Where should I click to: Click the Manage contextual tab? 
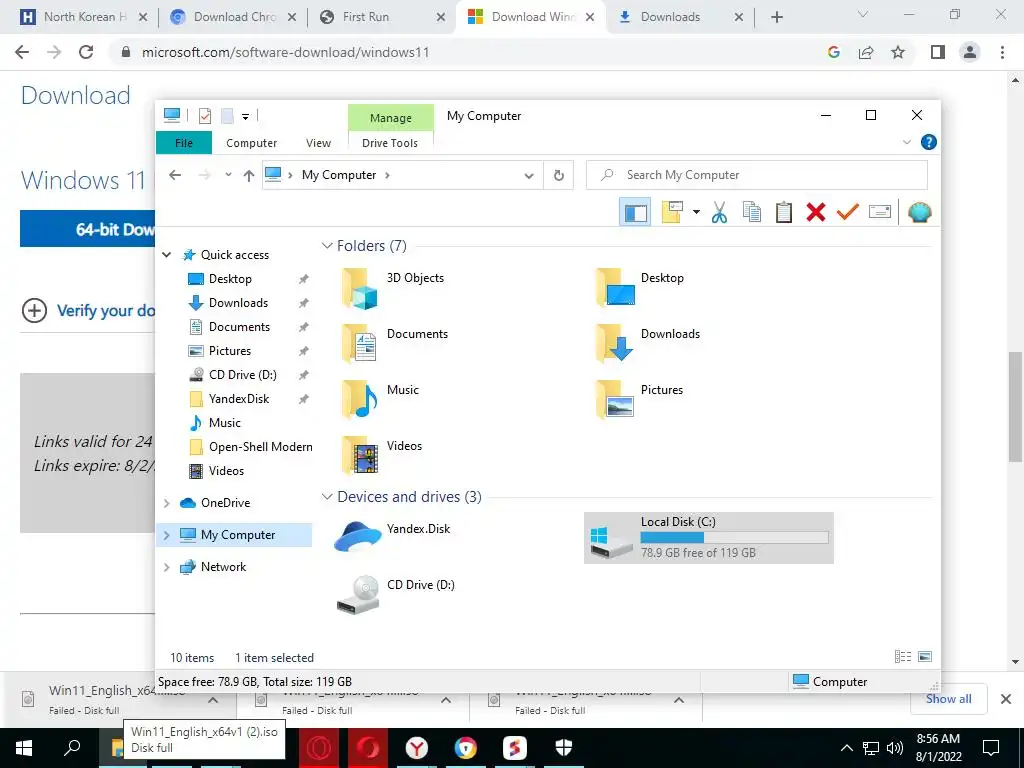(391, 118)
